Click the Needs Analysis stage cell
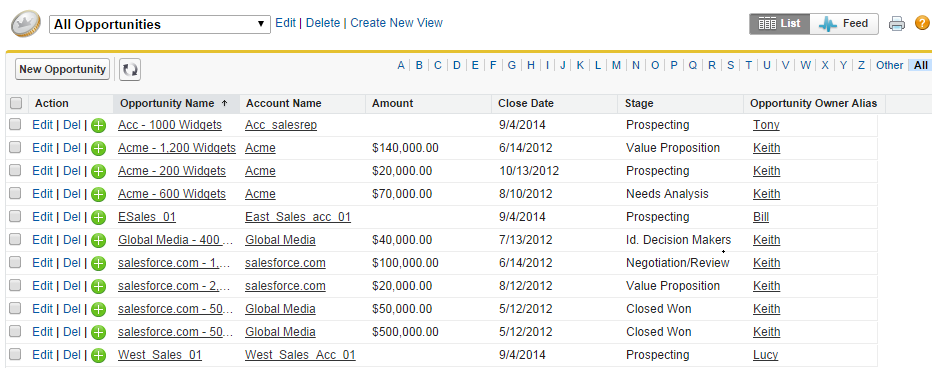The image size is (932, 368). 667,194
